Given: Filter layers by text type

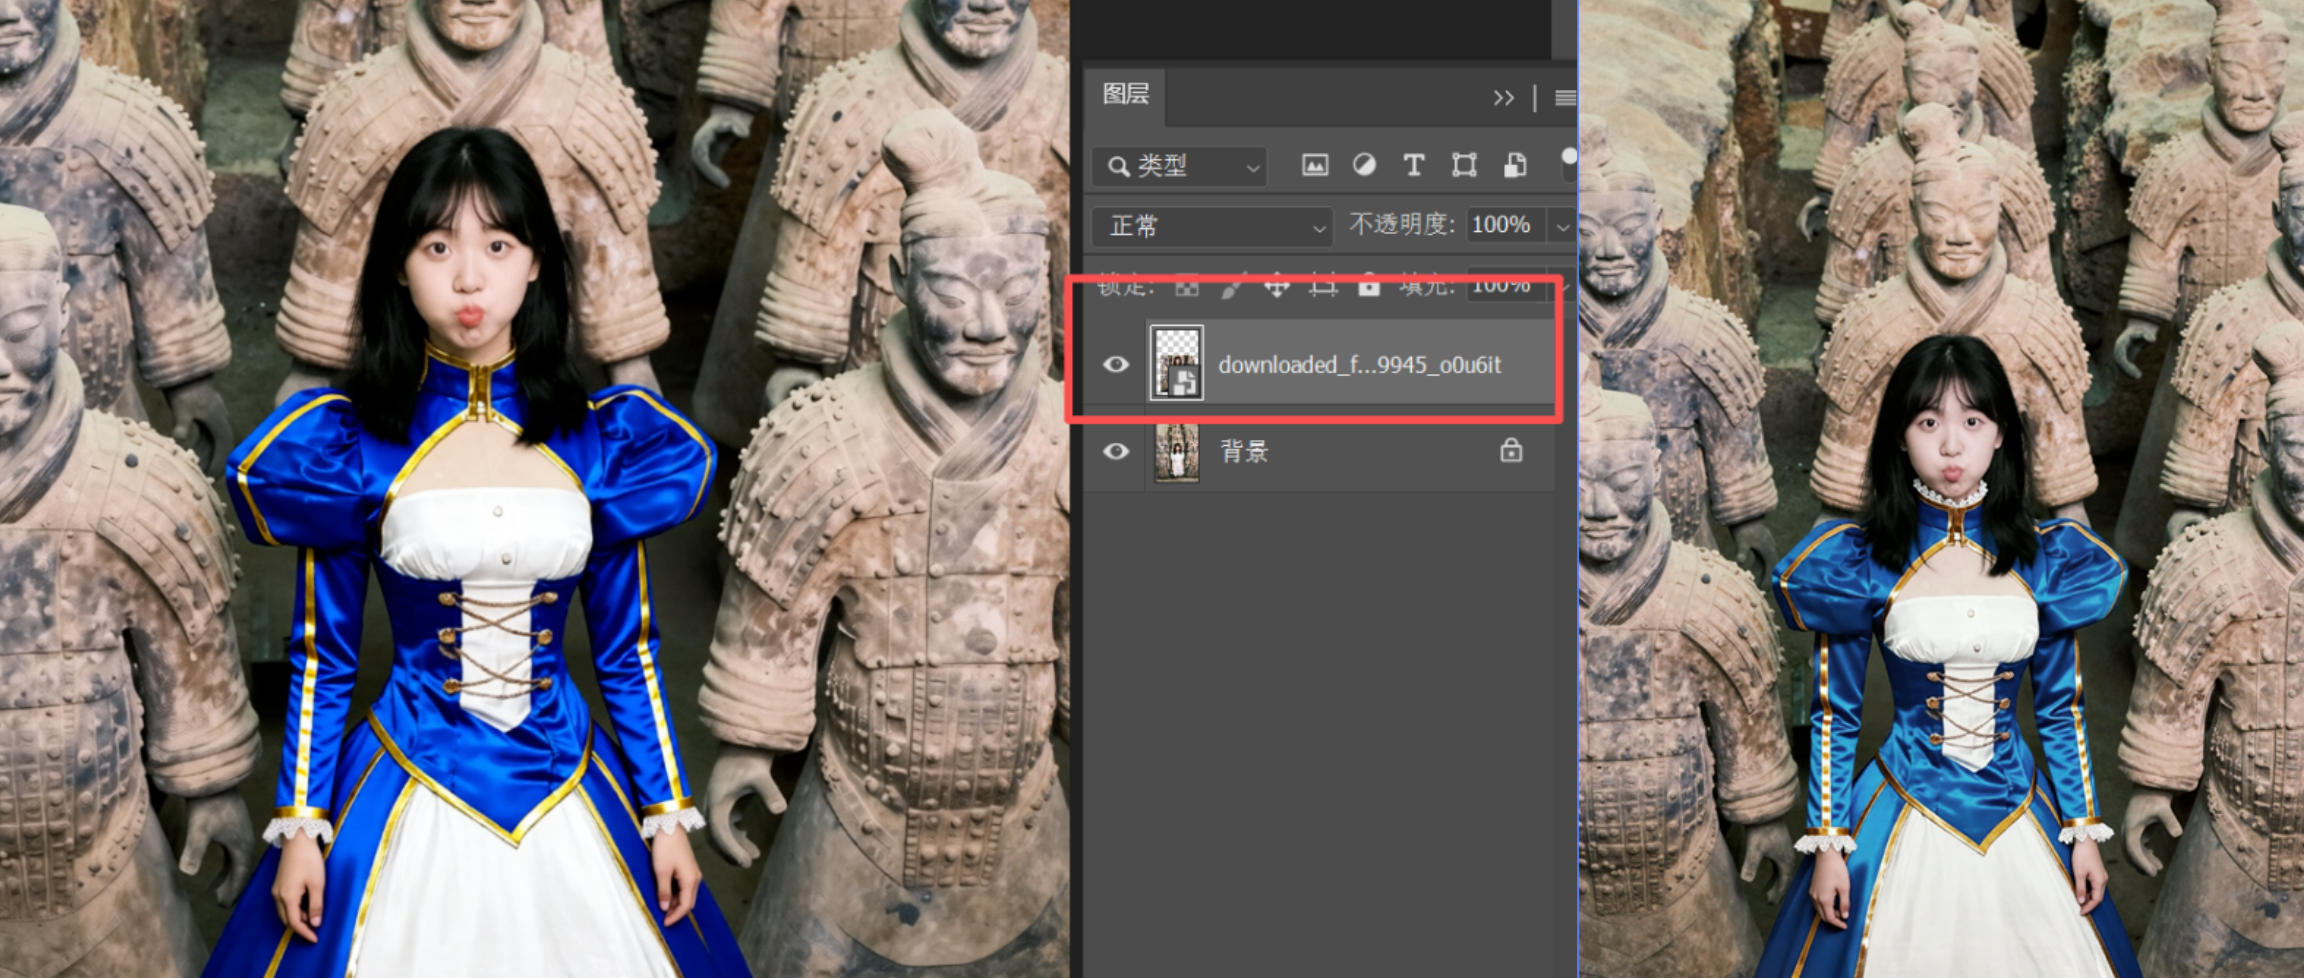Looking at the screenshot, I should (x=1413, y=165).
